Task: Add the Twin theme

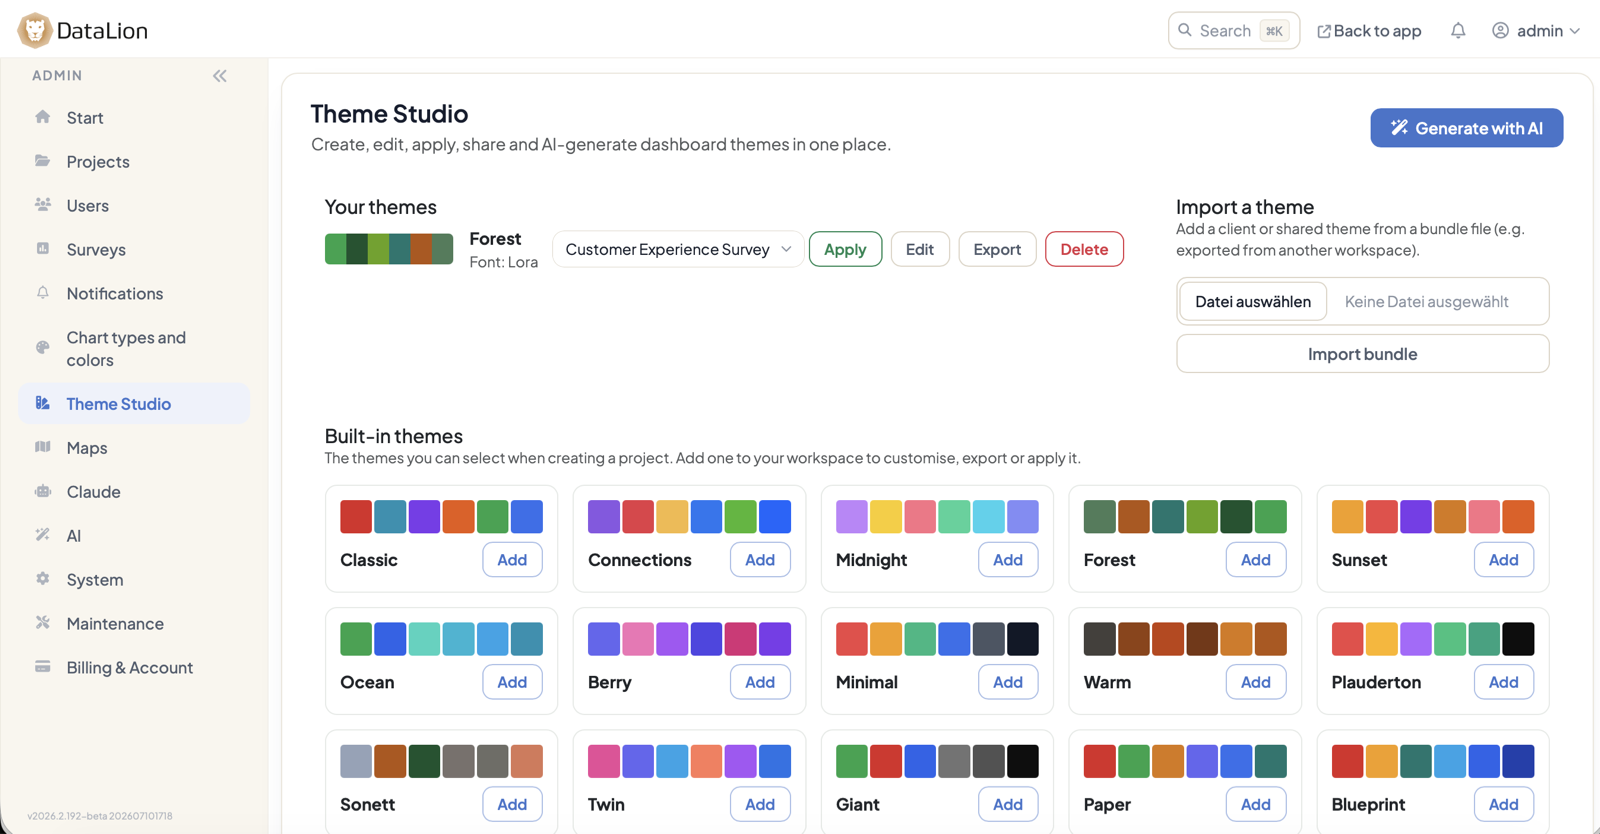Action: (760, 804)
